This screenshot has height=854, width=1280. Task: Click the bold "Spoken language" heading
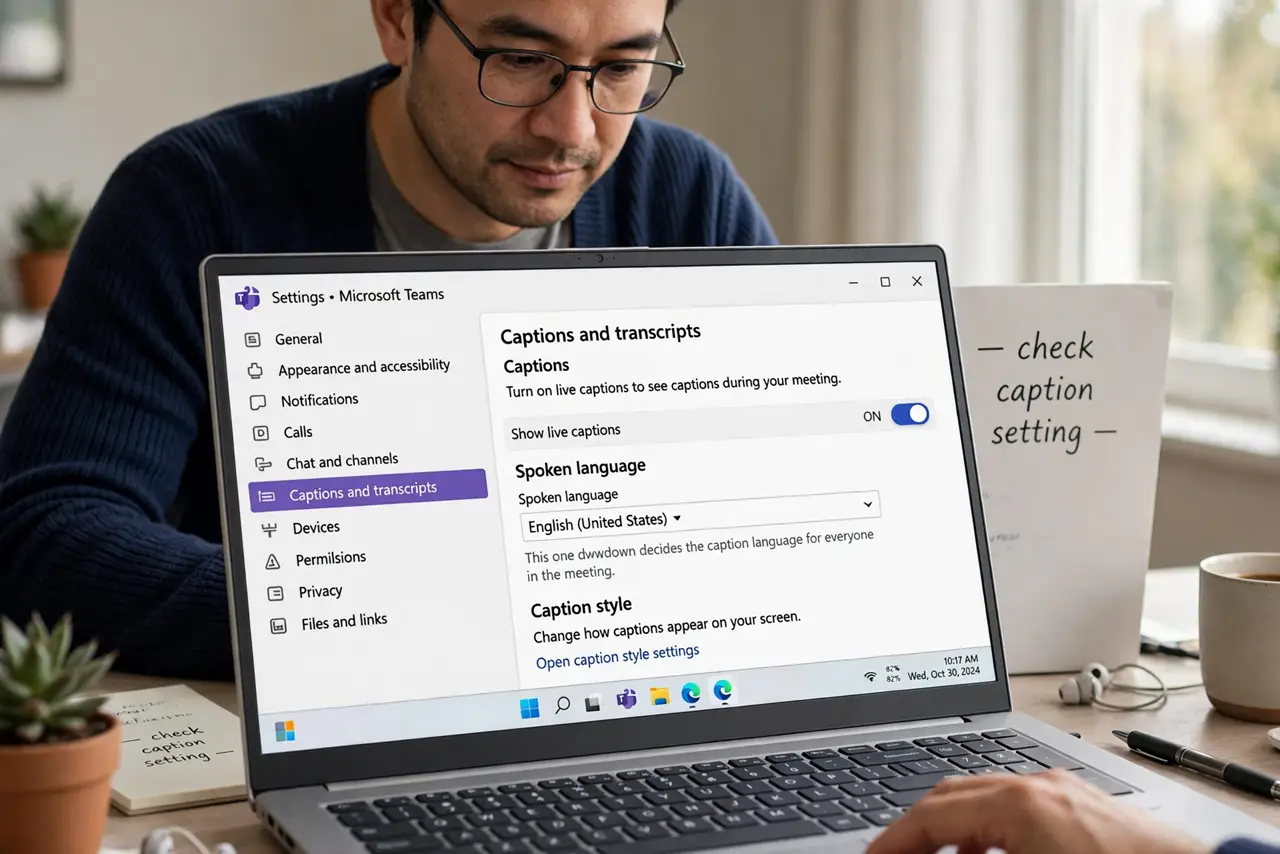[x=580, y=467]
